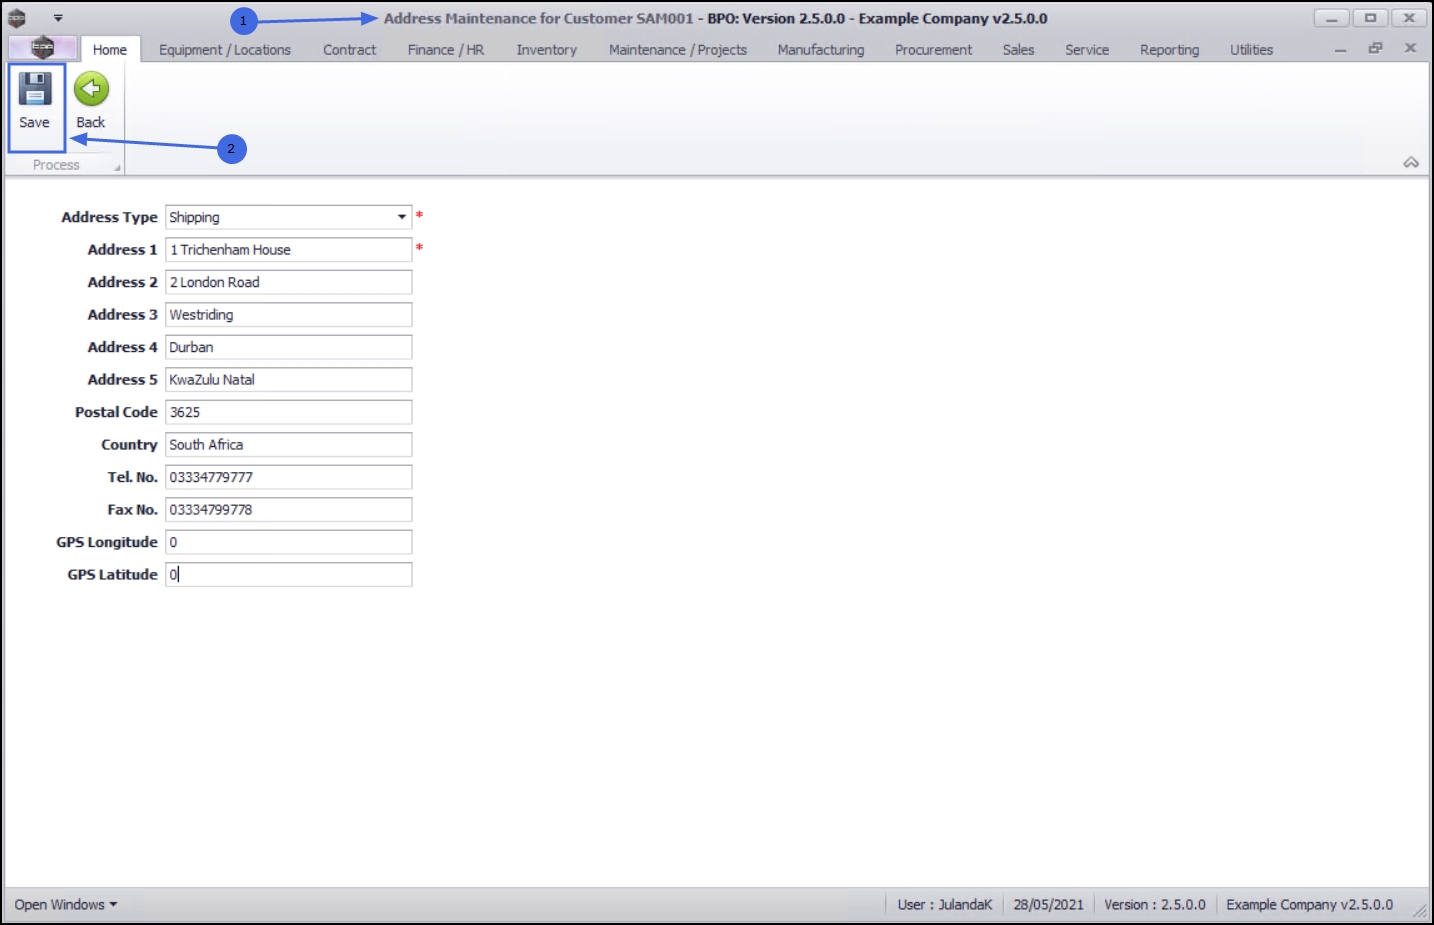The width and height of the screenshot is (1434, 925).
Task: Click the Version : 2.5.0.0 status entry
Action: click(1155, 904)
